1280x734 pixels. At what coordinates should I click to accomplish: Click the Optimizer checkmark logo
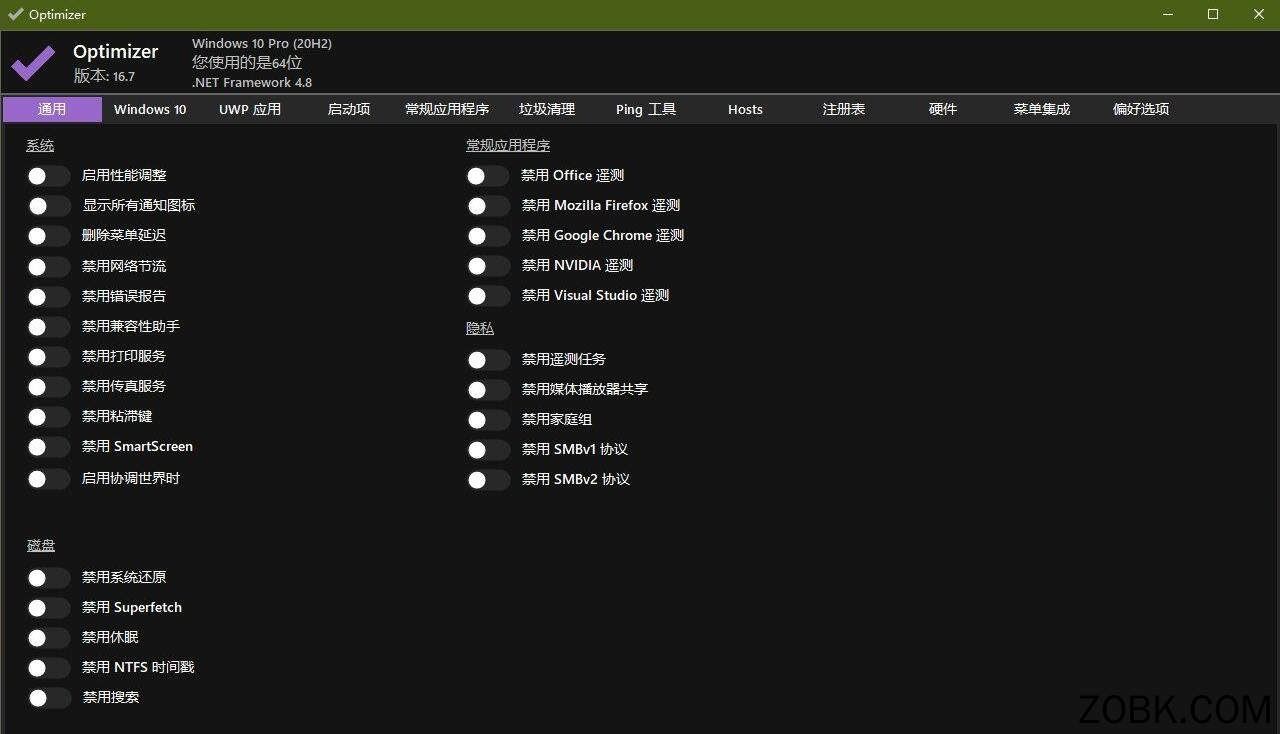click(x=31, y=61)
